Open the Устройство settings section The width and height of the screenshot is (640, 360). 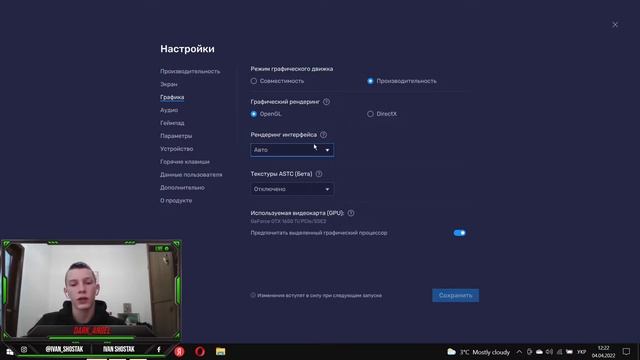[177, 149]
